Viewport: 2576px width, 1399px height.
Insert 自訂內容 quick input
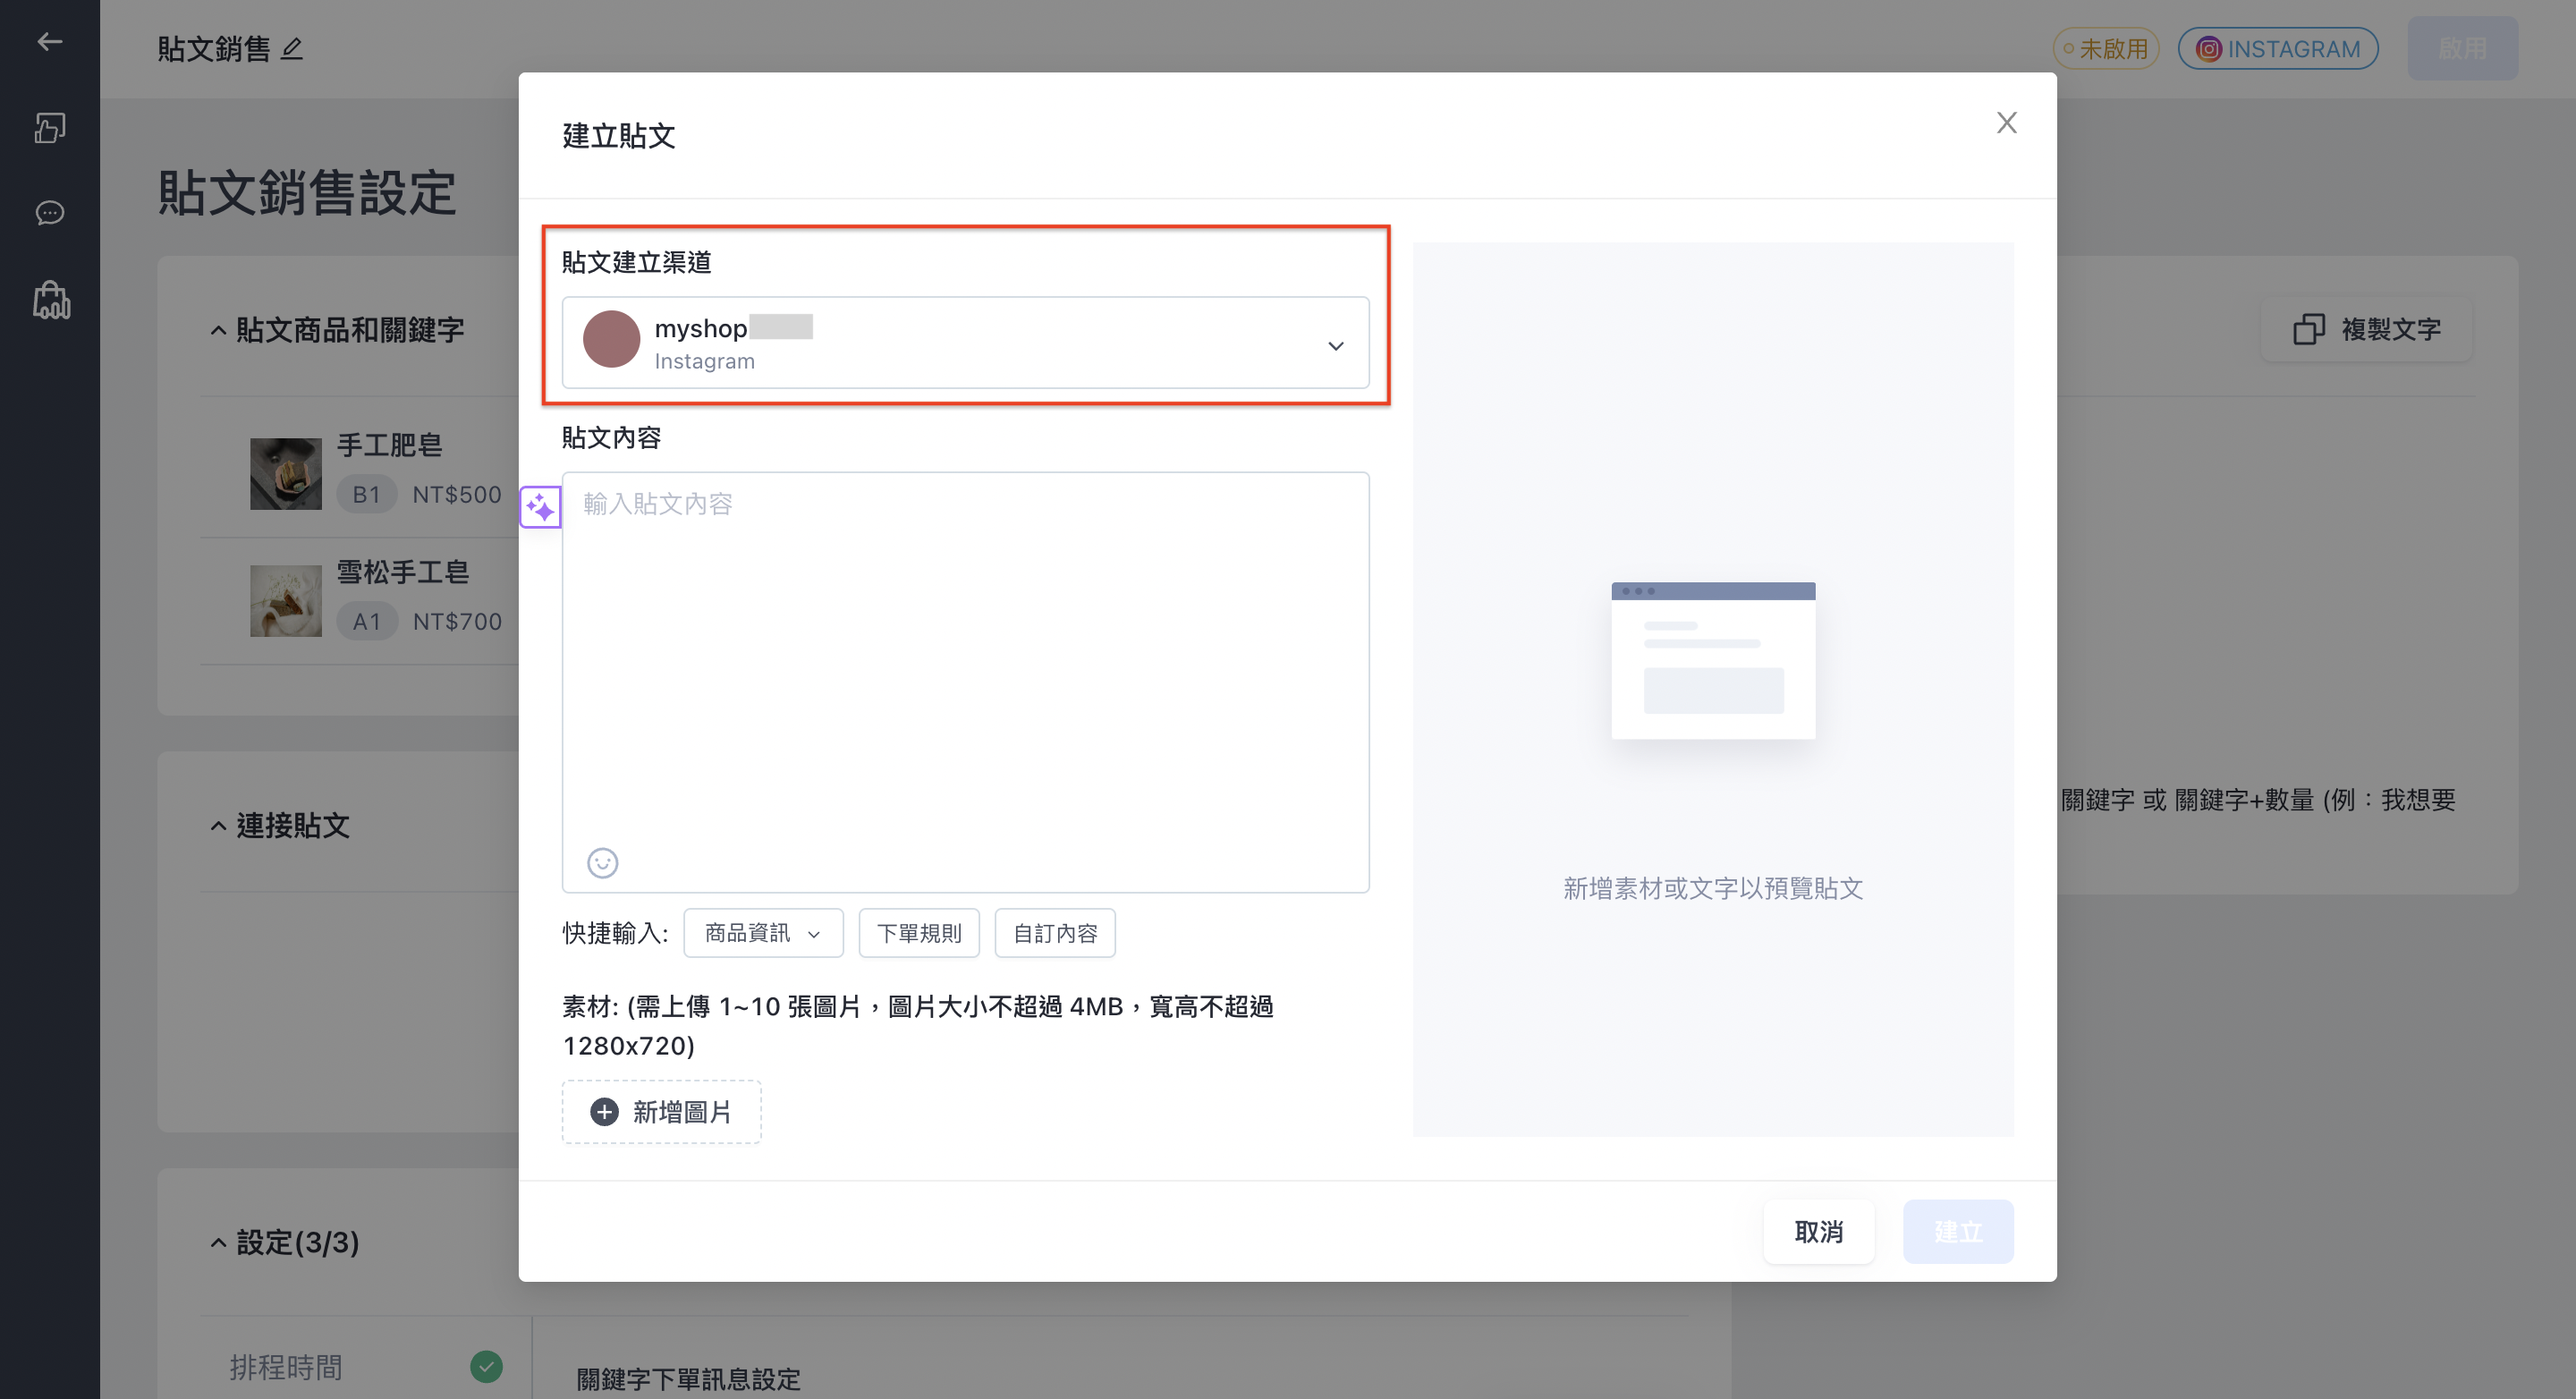[x=1055, y=933]
